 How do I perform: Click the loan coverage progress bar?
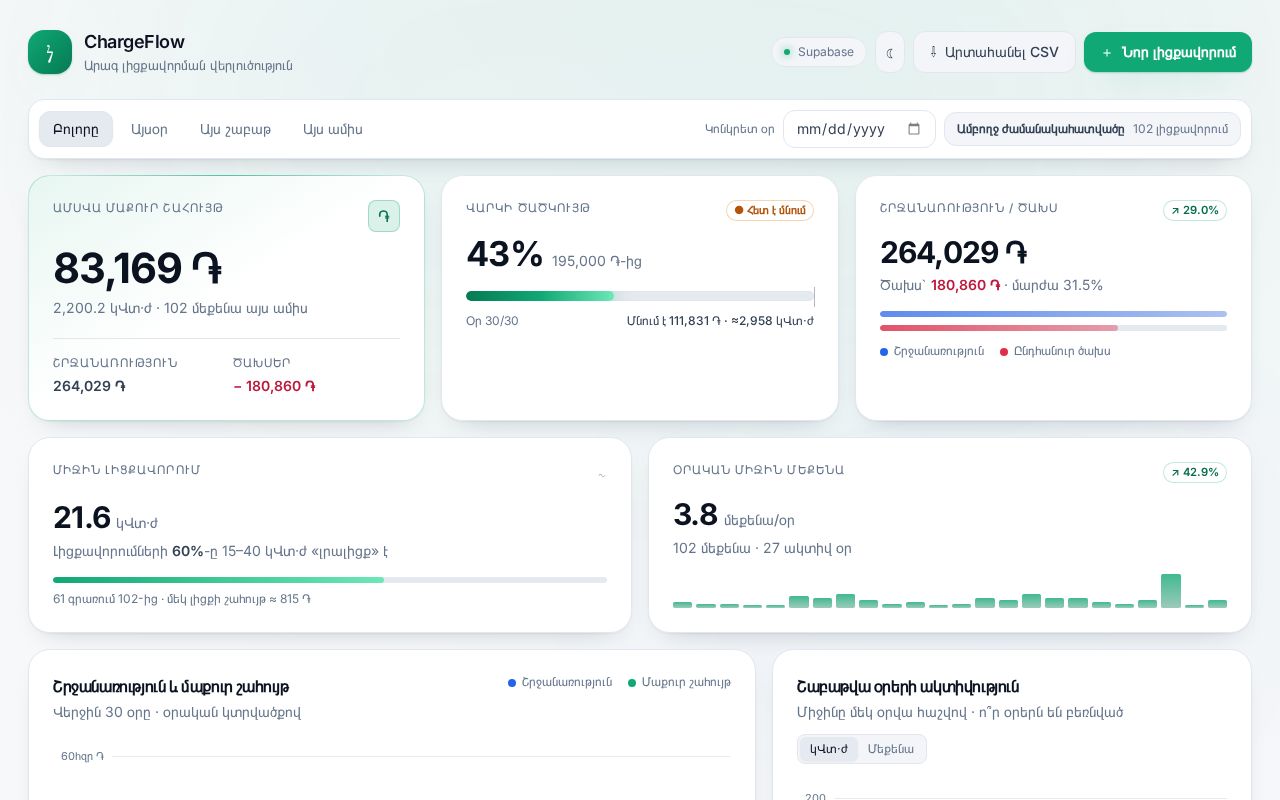(640, 296)
